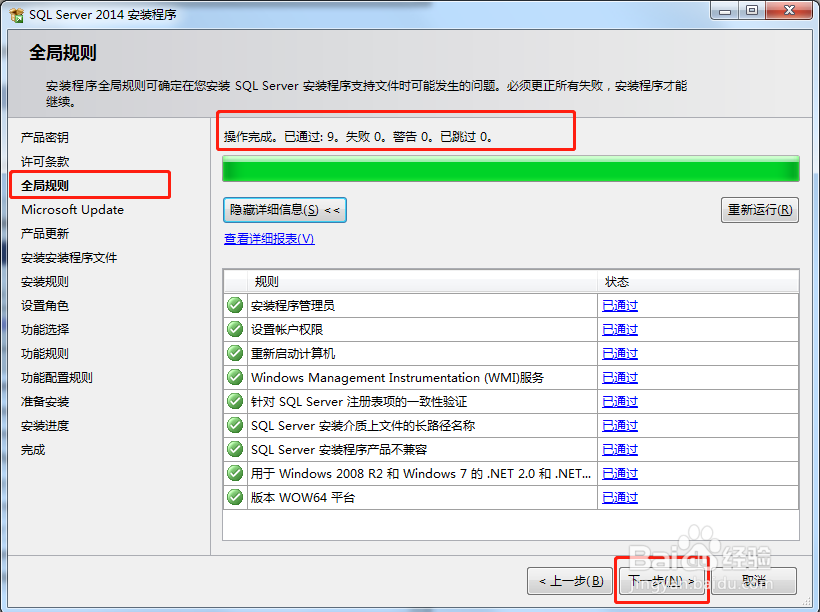
Task: Select 功能规则 step in sidebar
Action: tap(44, 354)
